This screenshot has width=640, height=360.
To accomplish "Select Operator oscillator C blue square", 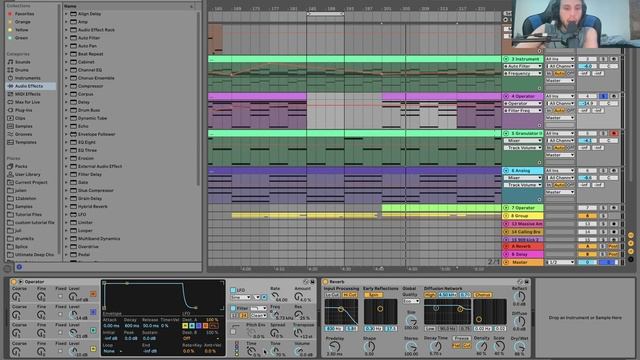I will click(93, 312).
